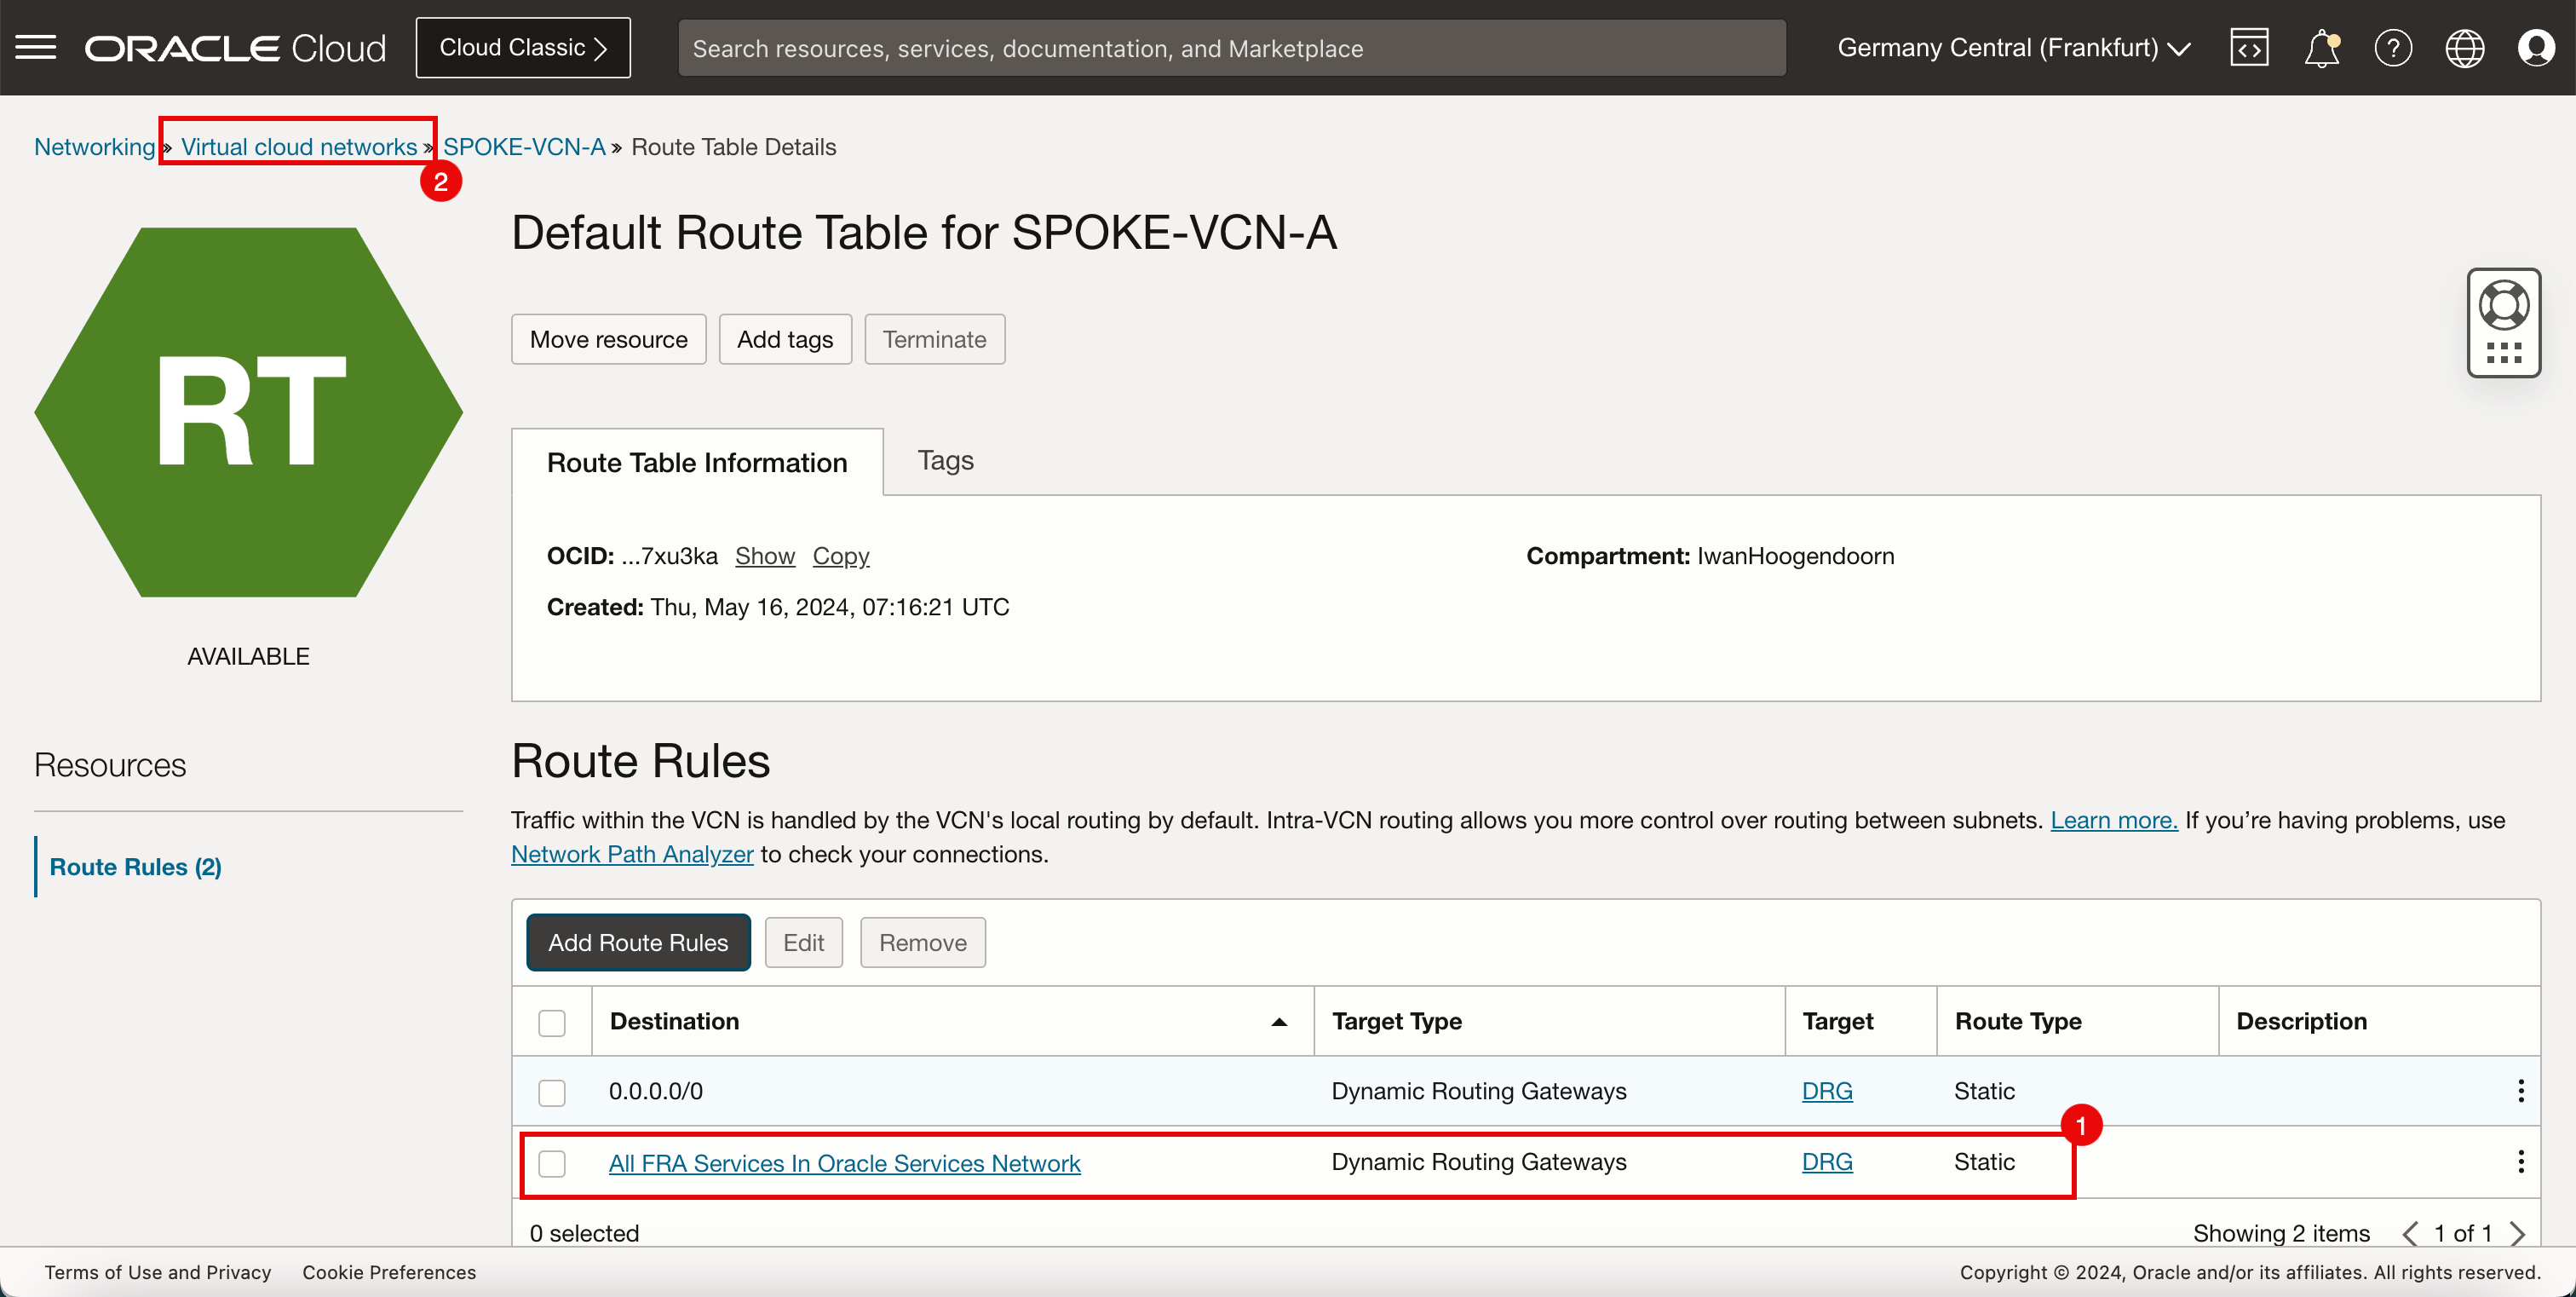
Task: Switch to the Tags tab
Action: (947, 460)
